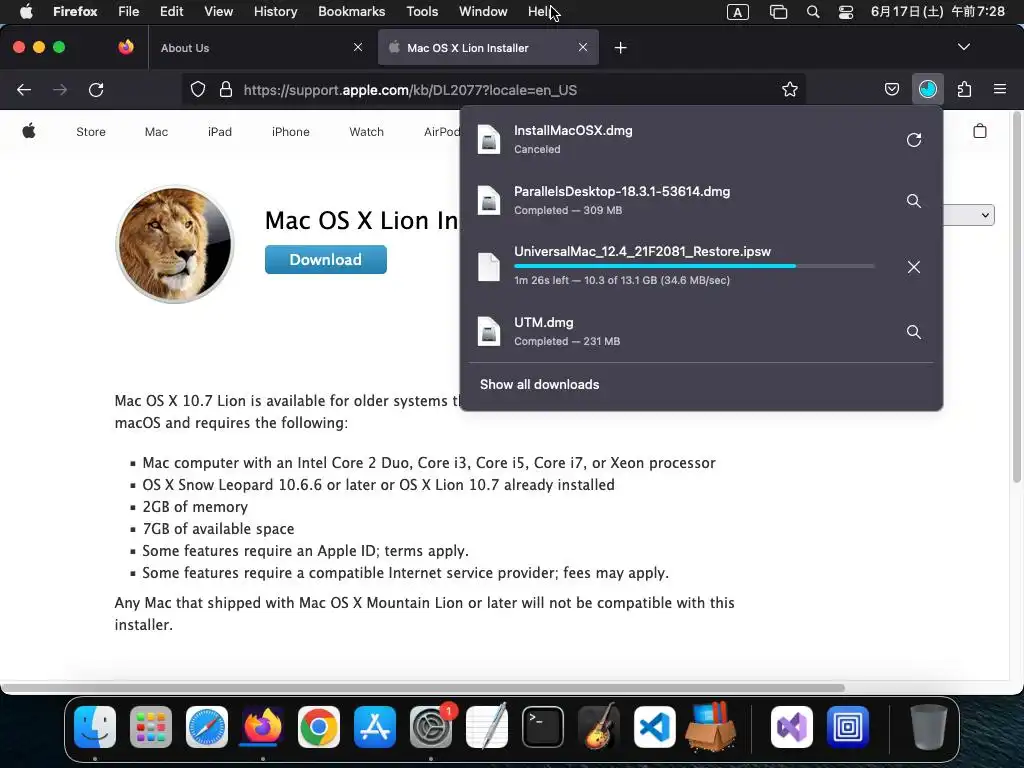The image size is (1024, 768).
Task: Show UTM.dmg in Finder
Action: (914, 332)
